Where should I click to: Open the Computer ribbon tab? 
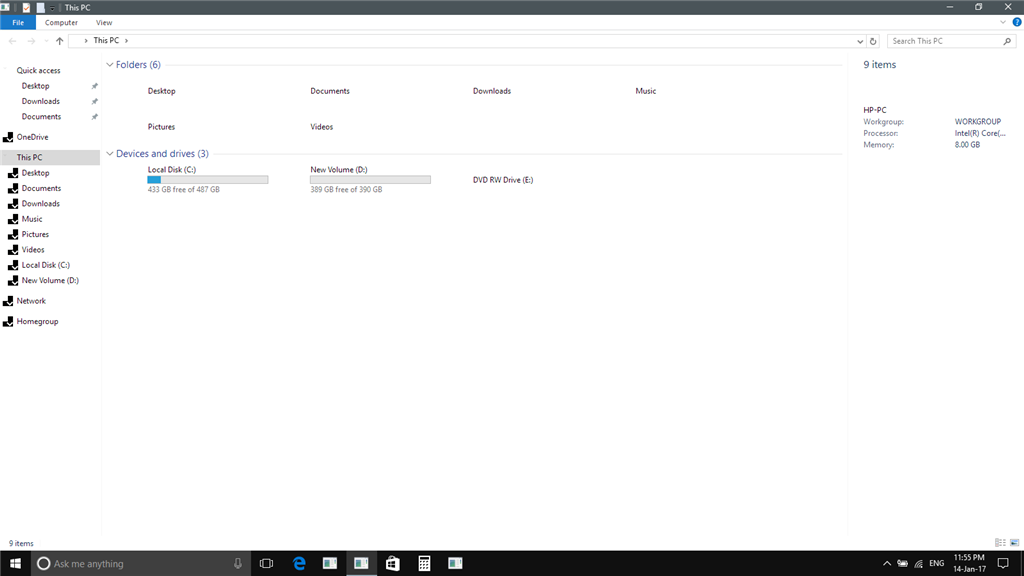tap(61, 22)
